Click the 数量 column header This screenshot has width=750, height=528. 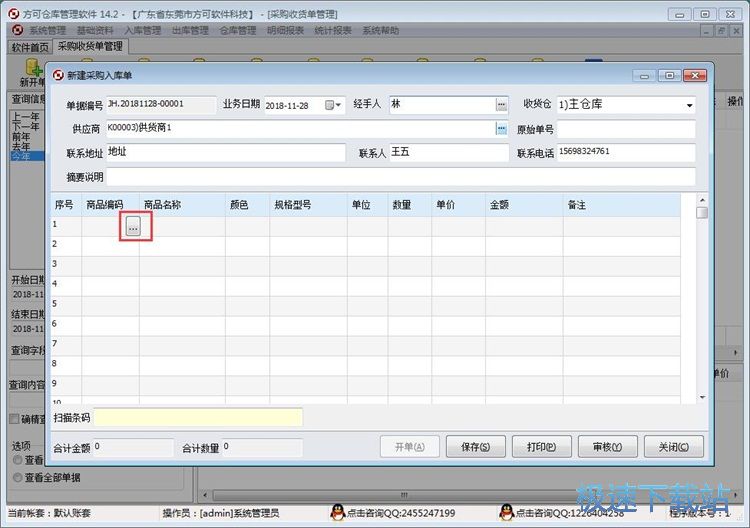pyautogui.click(x=409, y=205)
